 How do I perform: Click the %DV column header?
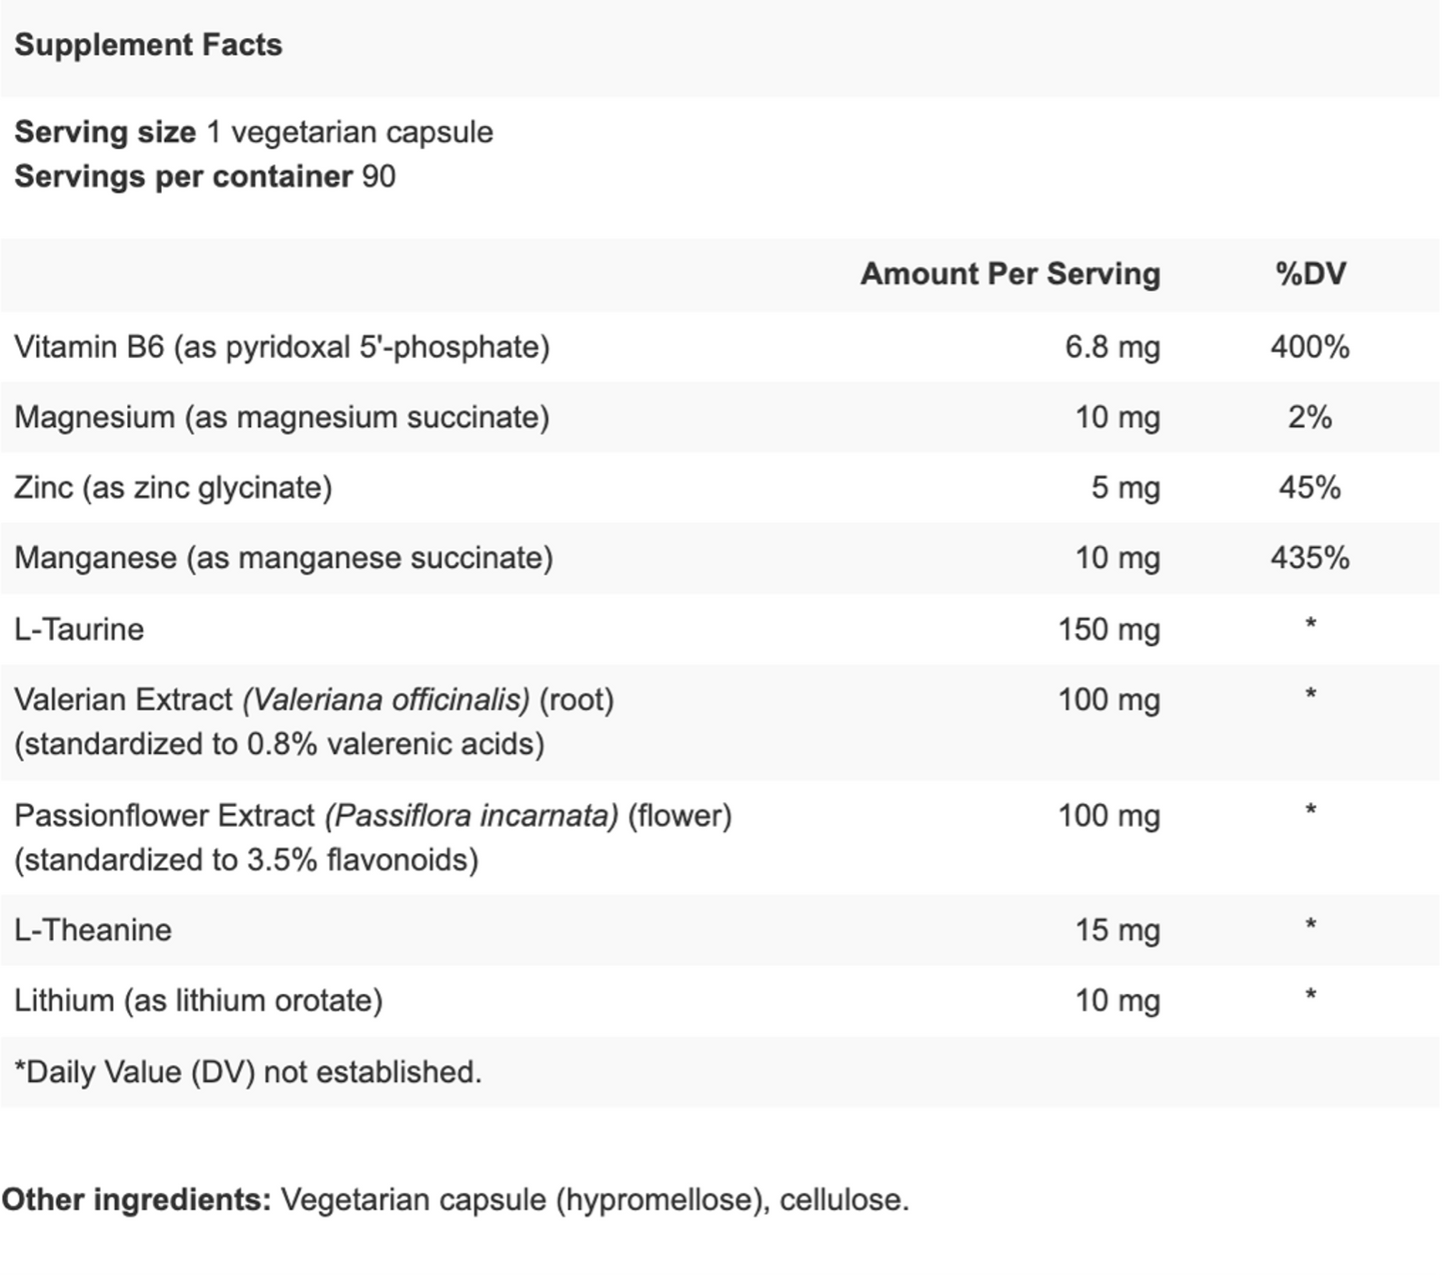(1310, 274)
